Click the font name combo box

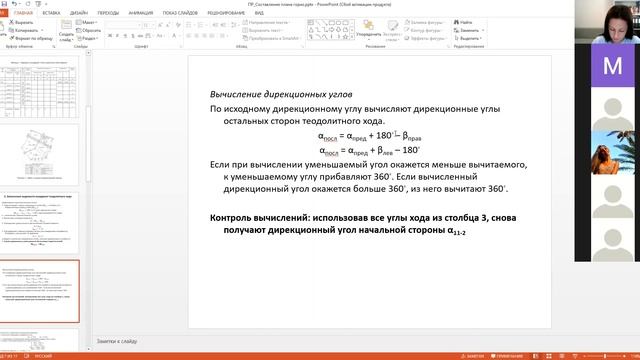pyautogui.click(x=123, y=25)
